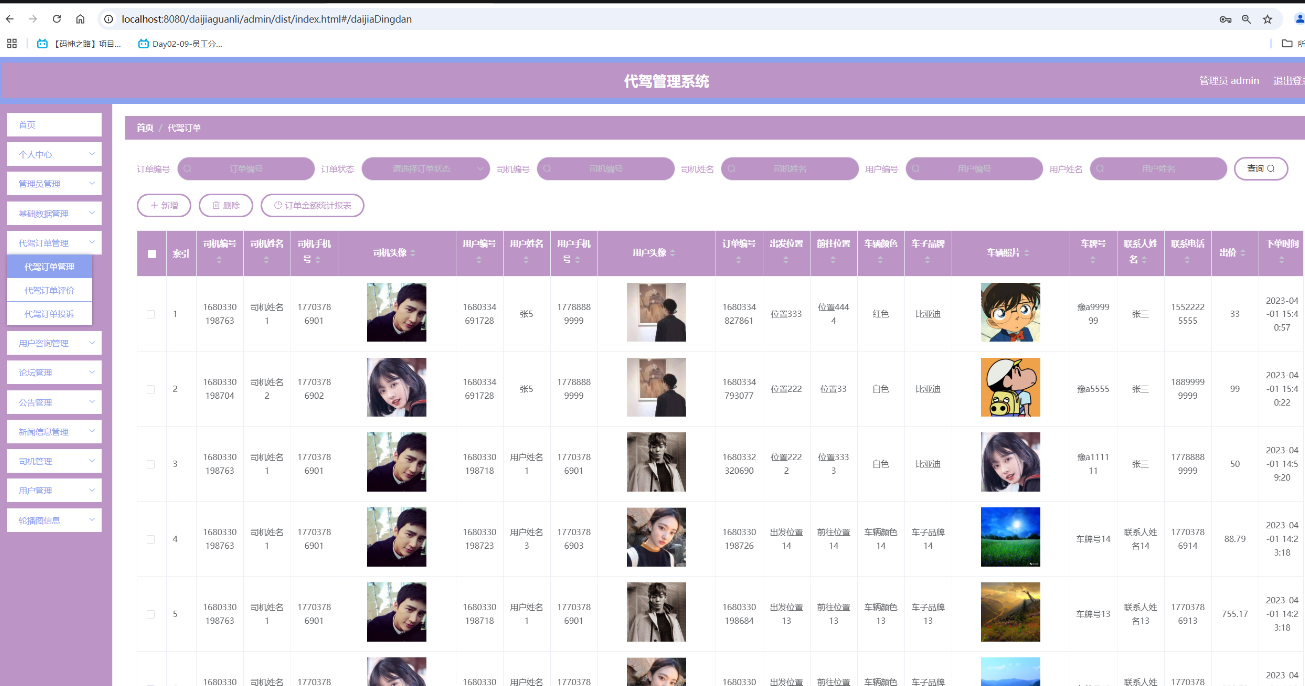Screen dimensions: 1305x686
Task: Sort by 用户姓名 column sort arrows
Action: click(x=527, y=260)
